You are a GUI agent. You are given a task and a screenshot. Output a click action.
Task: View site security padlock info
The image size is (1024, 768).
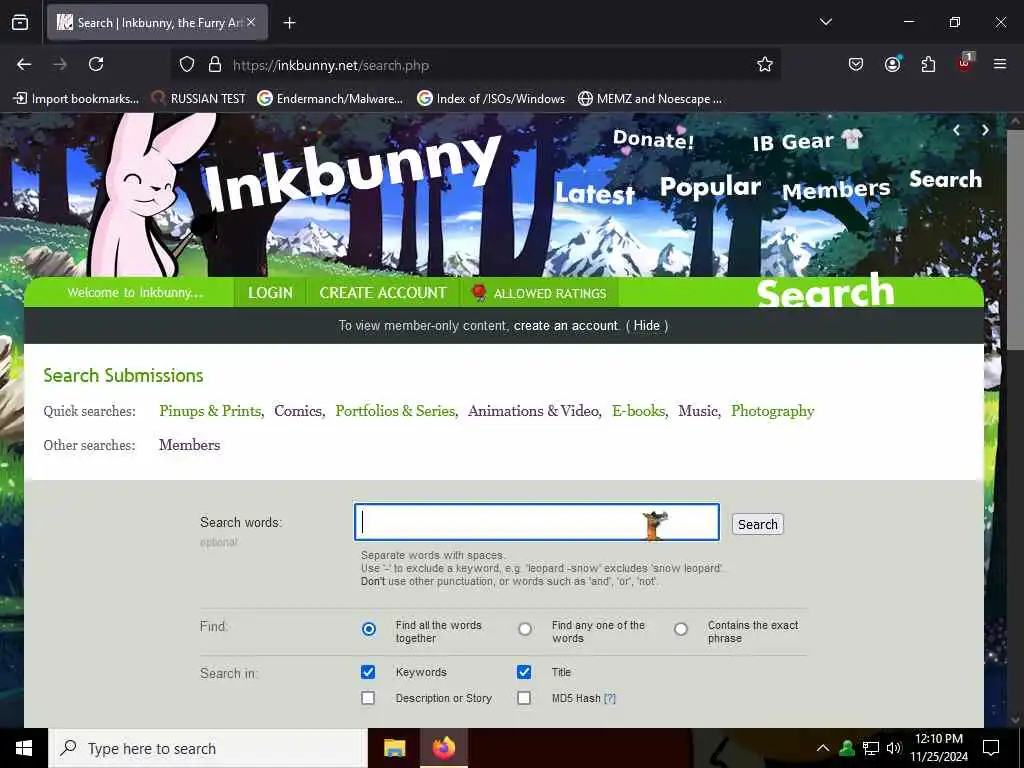pyautogui.click(x=214, y=65)
